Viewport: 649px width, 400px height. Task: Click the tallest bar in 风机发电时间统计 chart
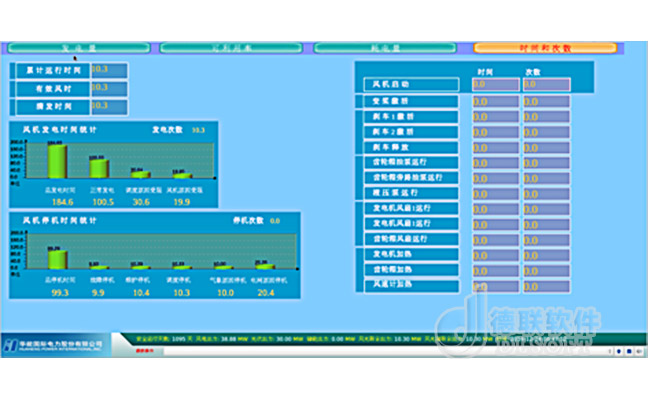pyautogui.click(x=58, y=160)
